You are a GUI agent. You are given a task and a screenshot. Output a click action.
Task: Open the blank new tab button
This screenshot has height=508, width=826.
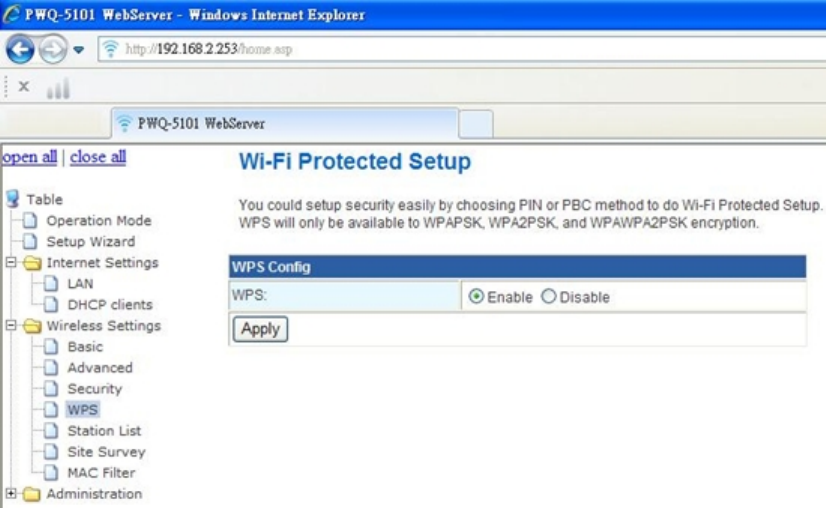point(476,124)
